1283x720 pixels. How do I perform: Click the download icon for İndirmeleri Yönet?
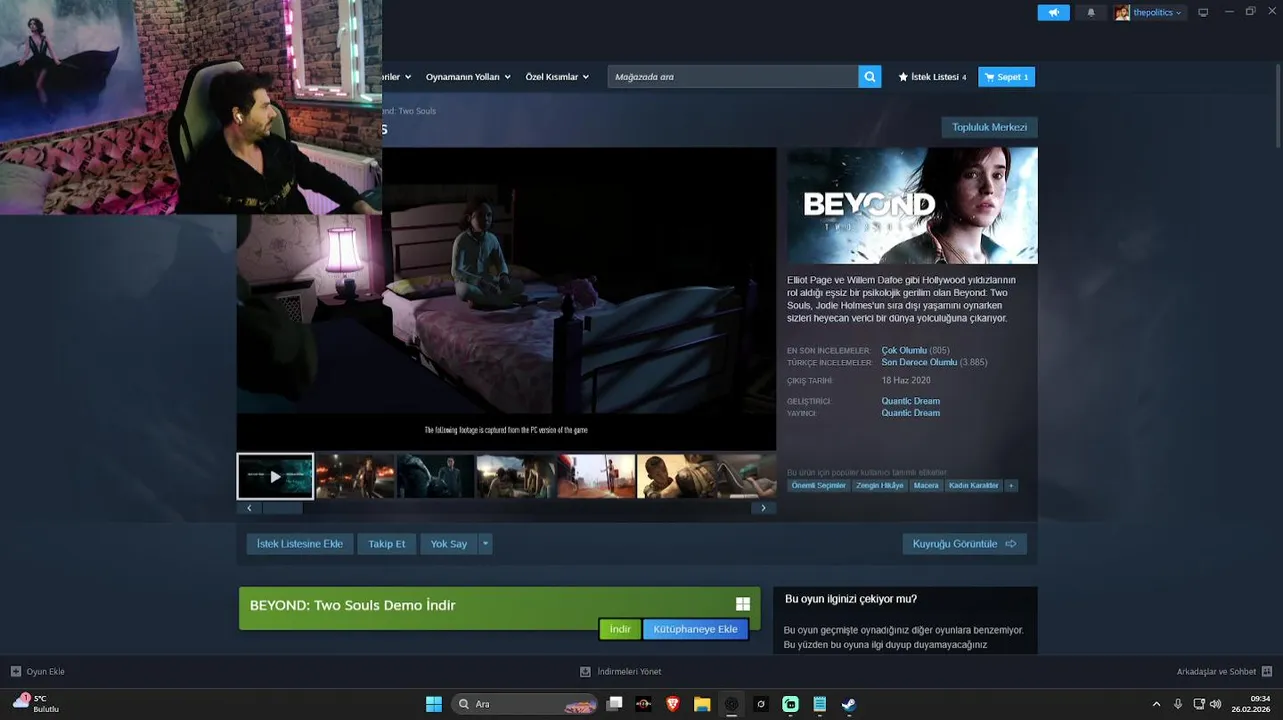pyautogui.click(x=586, y=671)
